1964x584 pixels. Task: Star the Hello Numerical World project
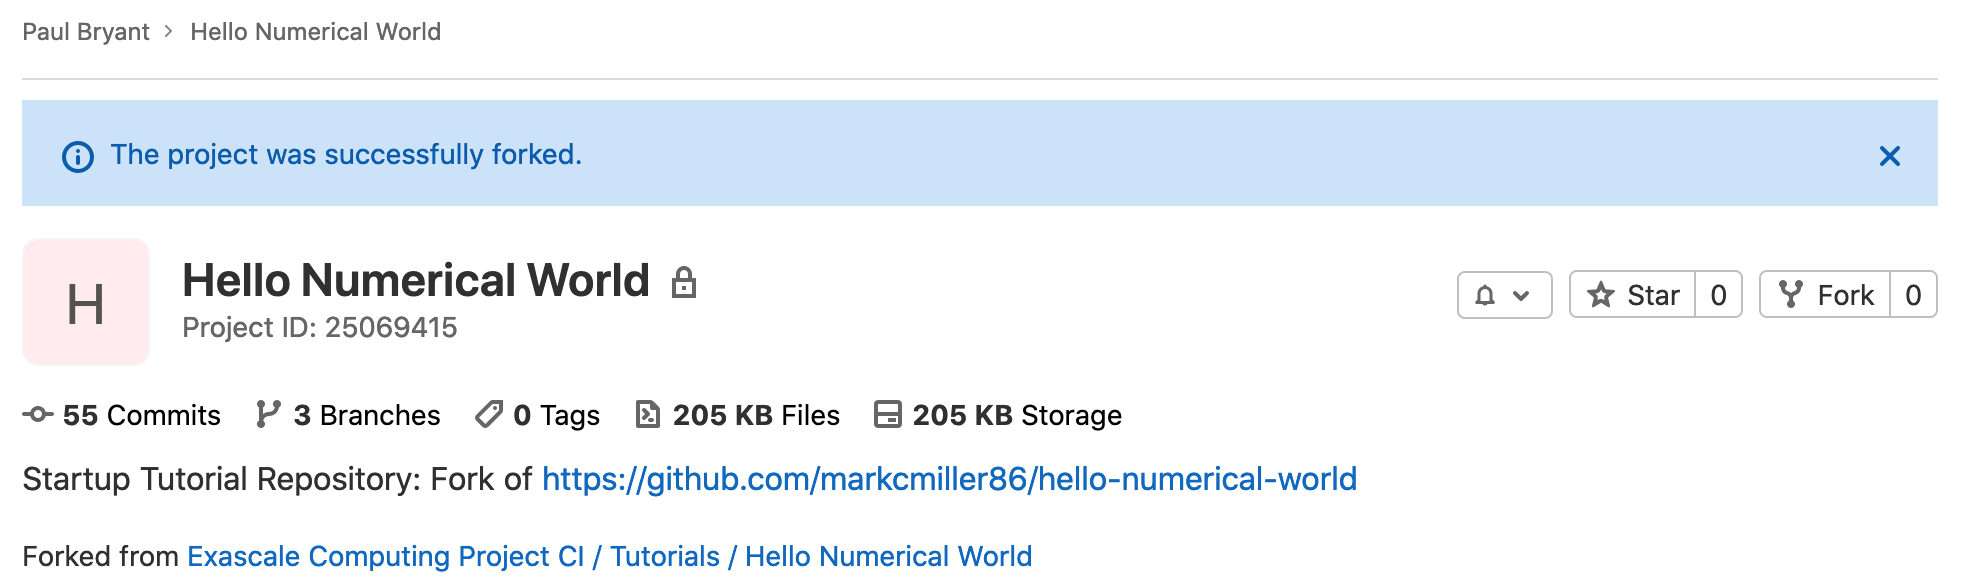[x=1633, y=295]
